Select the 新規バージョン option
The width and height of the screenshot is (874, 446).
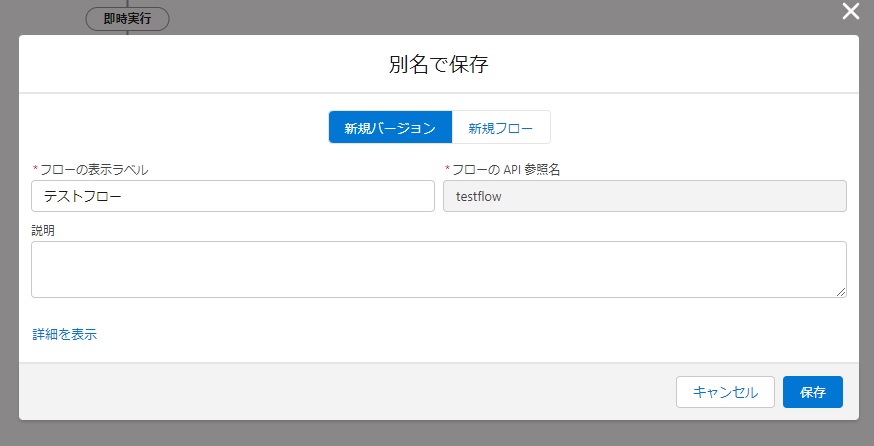click(390, 128)
